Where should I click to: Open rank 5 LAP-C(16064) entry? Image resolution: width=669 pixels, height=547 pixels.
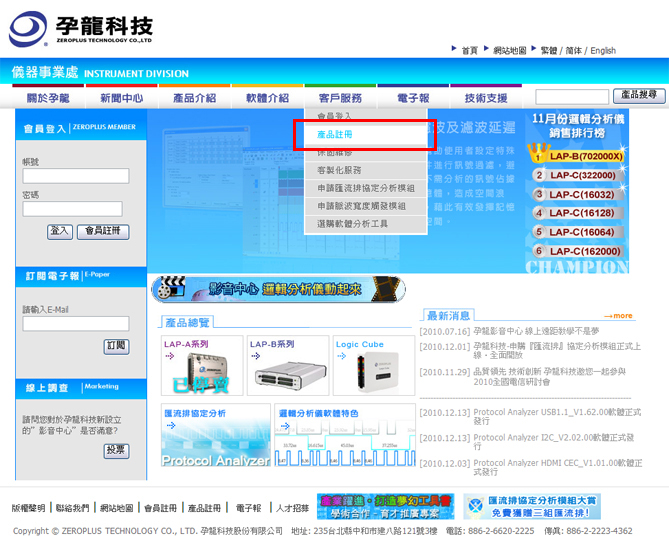click(579, 232)
